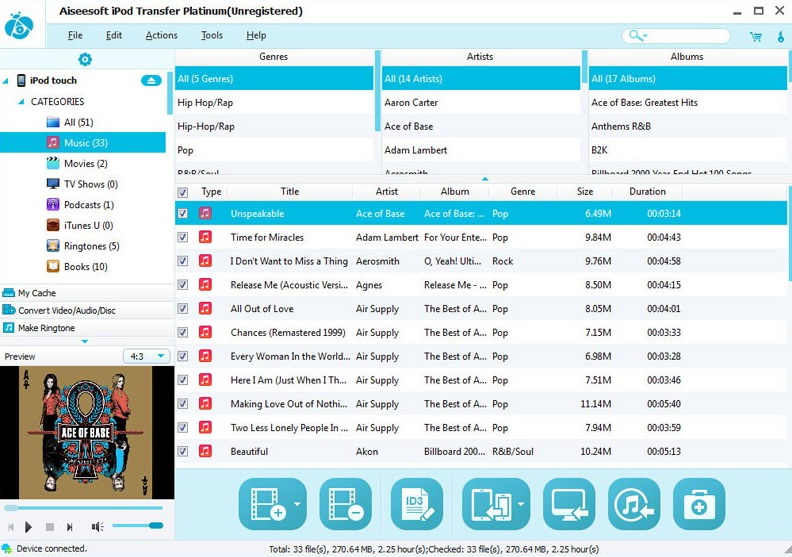Uncheck the All Out of Love checkbox
This screenshot has width=792, height=557.
183,309
